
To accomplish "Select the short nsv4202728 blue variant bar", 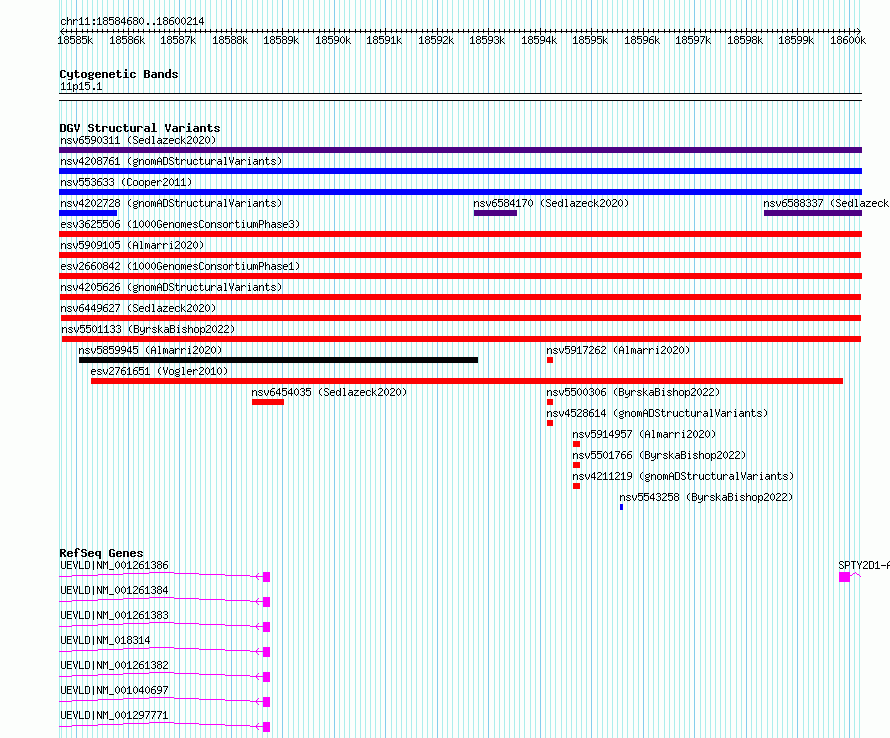I will pos(88,213).
